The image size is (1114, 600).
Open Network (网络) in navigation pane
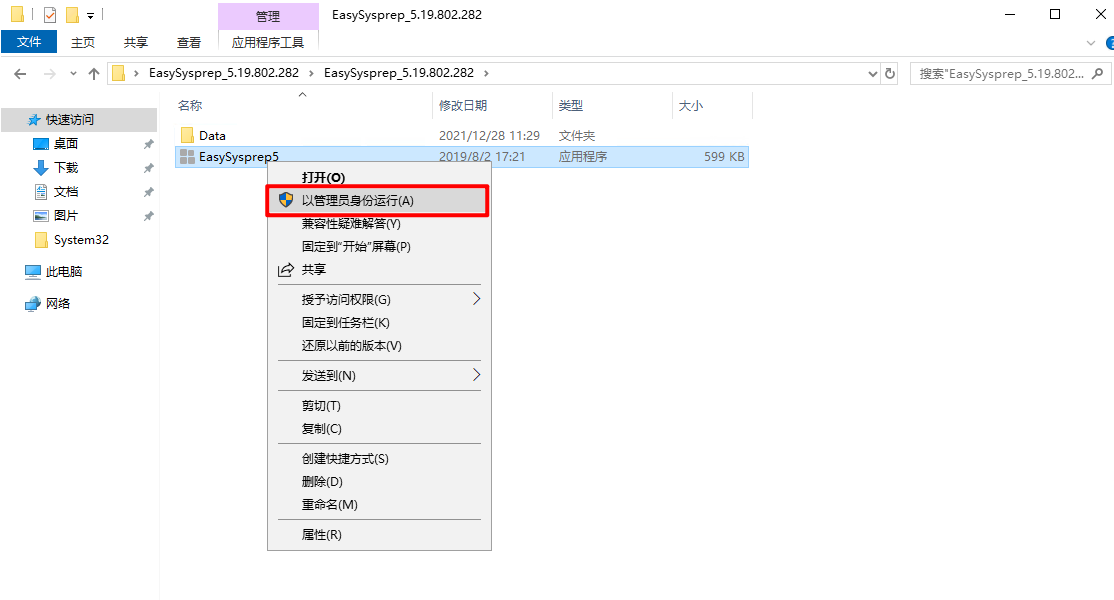[x=58, y=304]
